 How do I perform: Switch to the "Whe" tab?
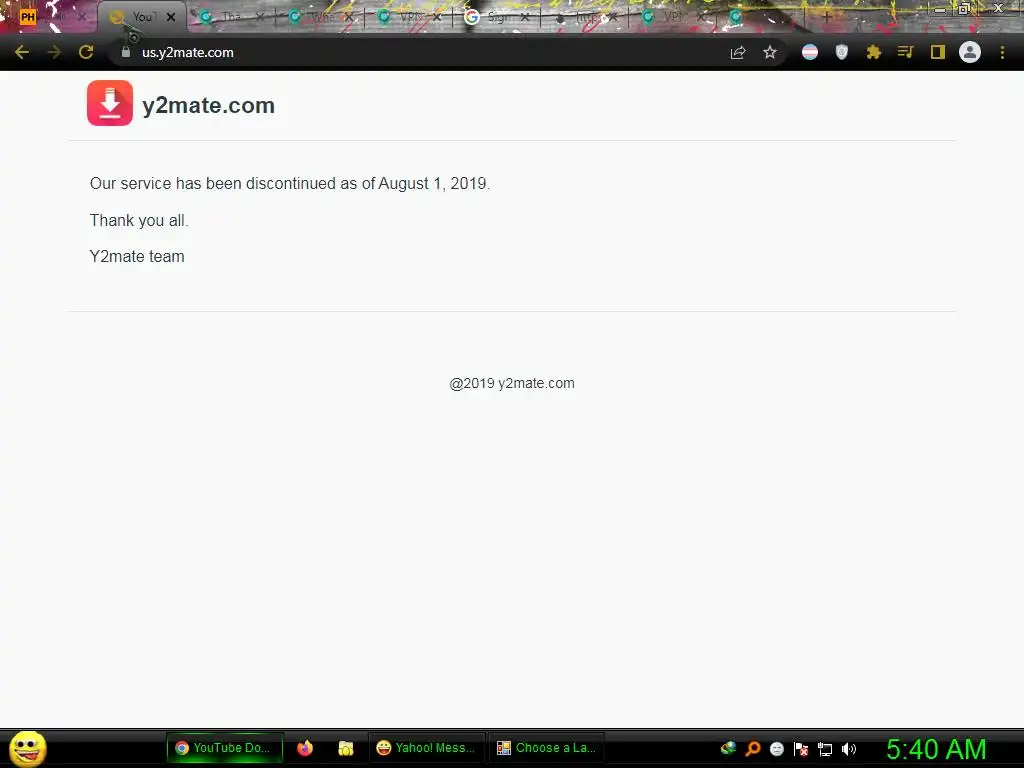click(320, 17)
